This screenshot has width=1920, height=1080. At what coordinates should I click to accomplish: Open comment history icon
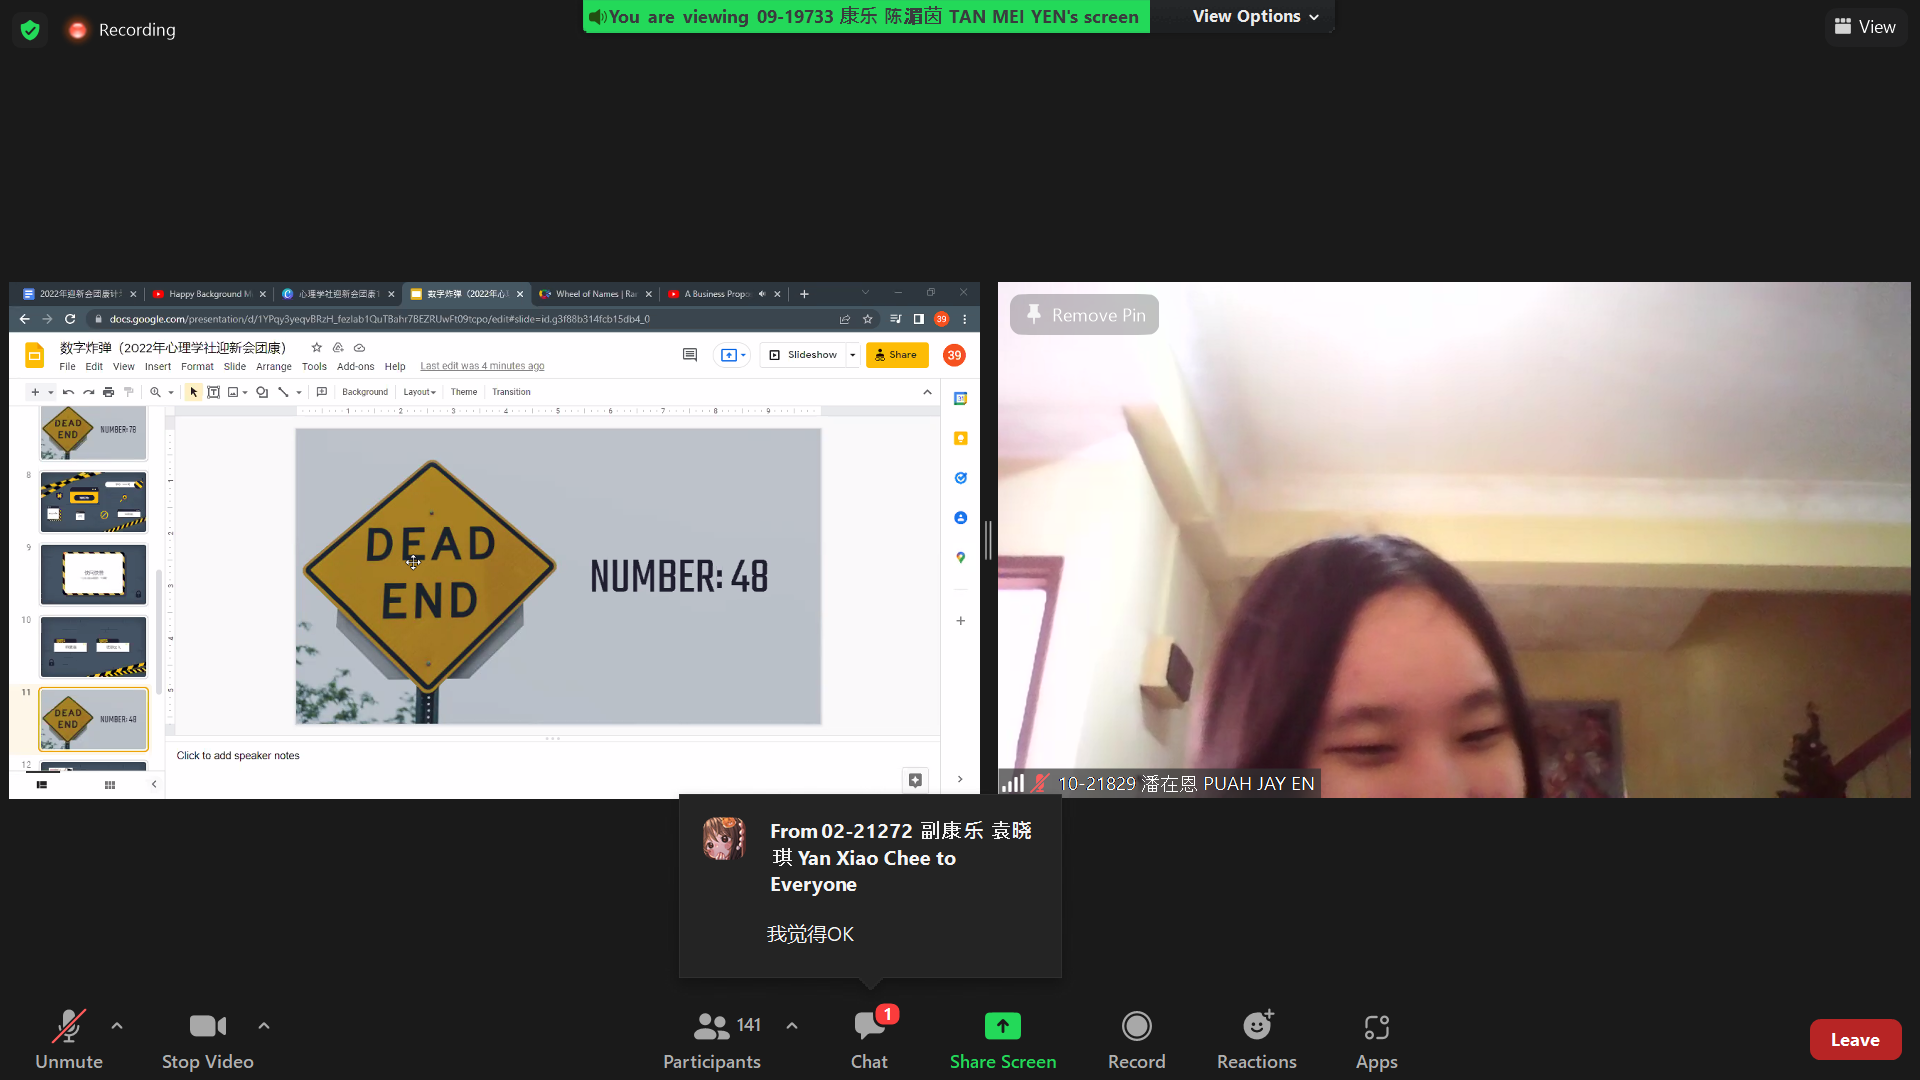coord(689,355)
